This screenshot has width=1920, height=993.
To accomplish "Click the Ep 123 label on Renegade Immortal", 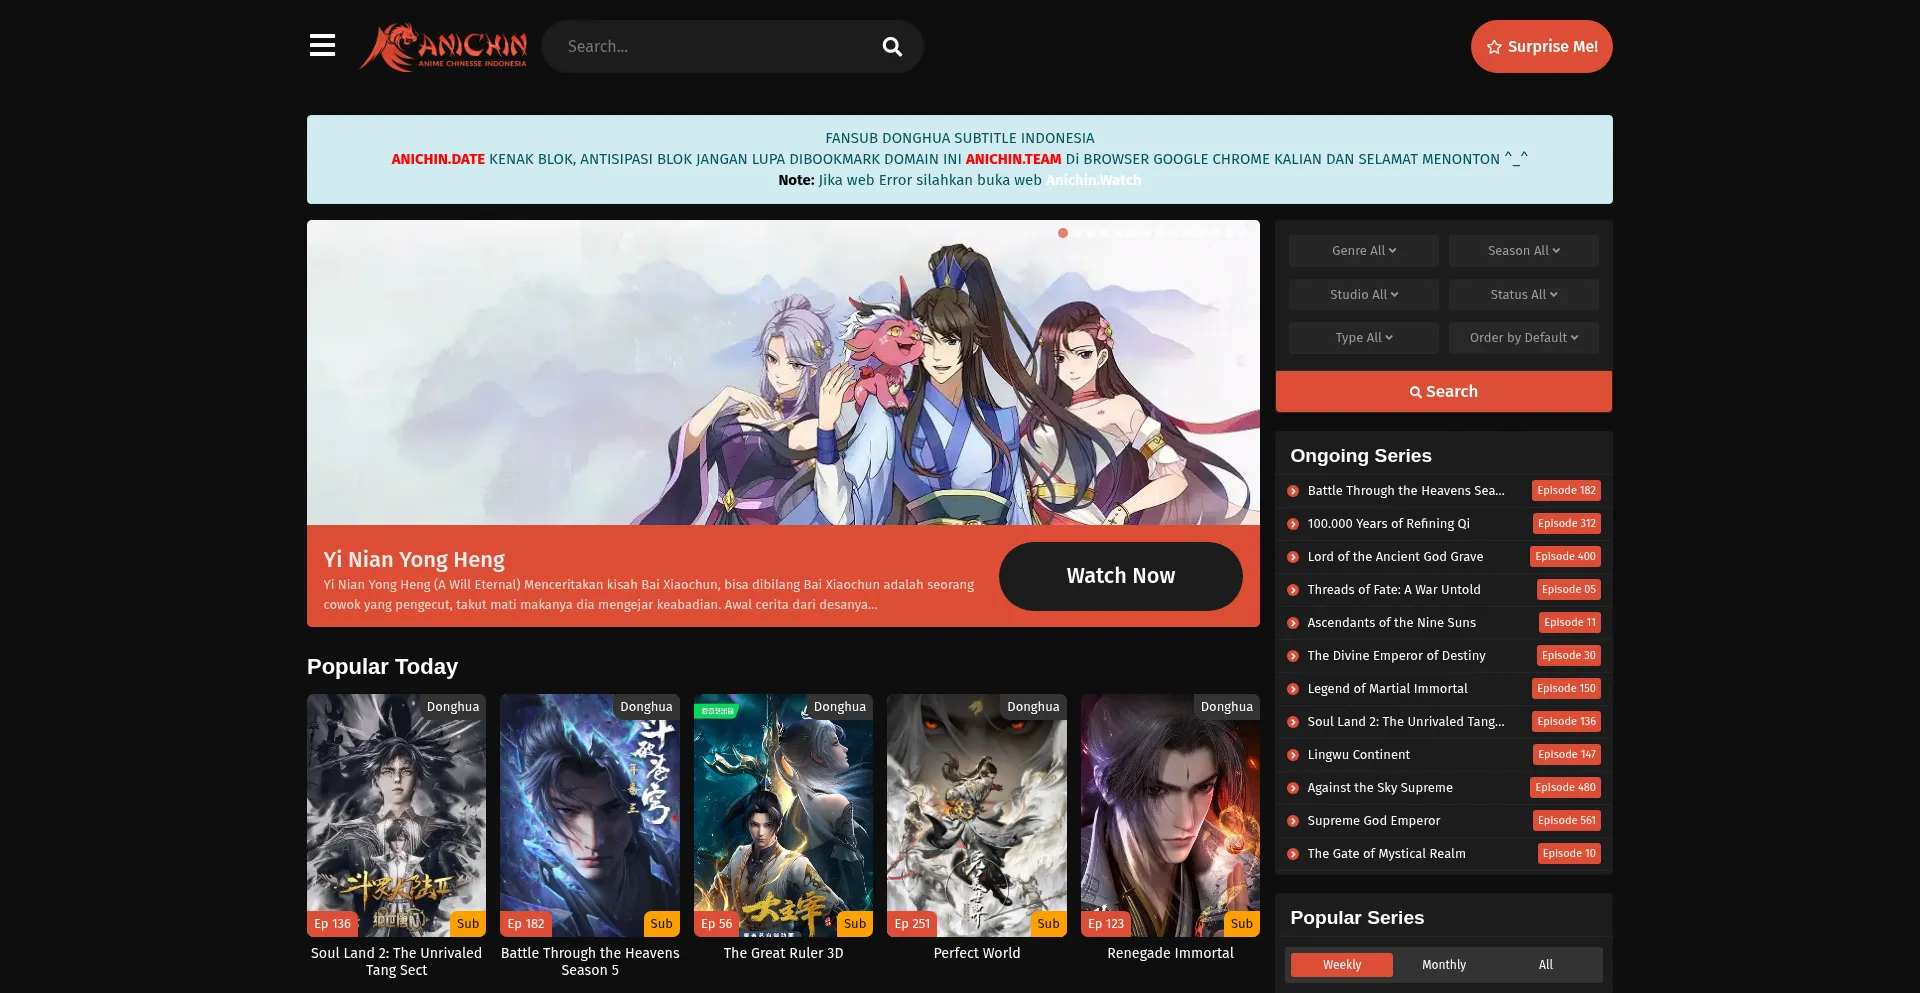I will [x=1106, y=924].
